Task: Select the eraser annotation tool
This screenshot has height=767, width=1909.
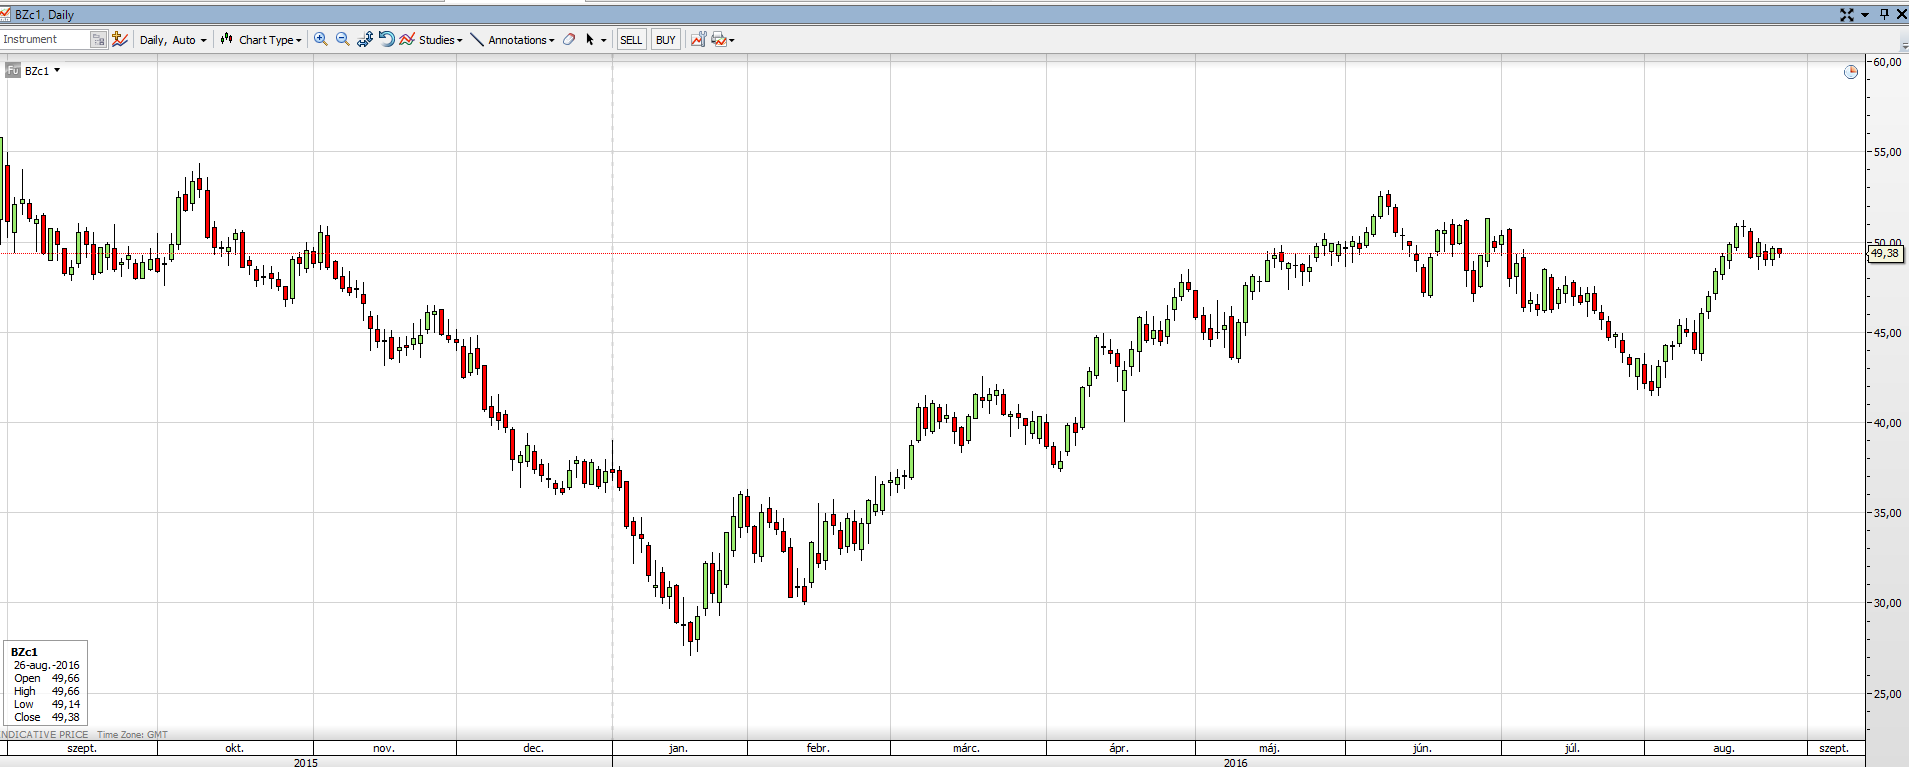Action: click(x=569, y=39)
